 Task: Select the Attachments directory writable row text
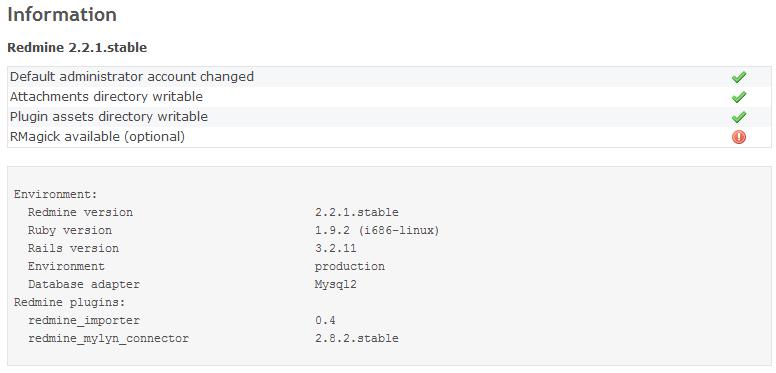pos(106,96)
